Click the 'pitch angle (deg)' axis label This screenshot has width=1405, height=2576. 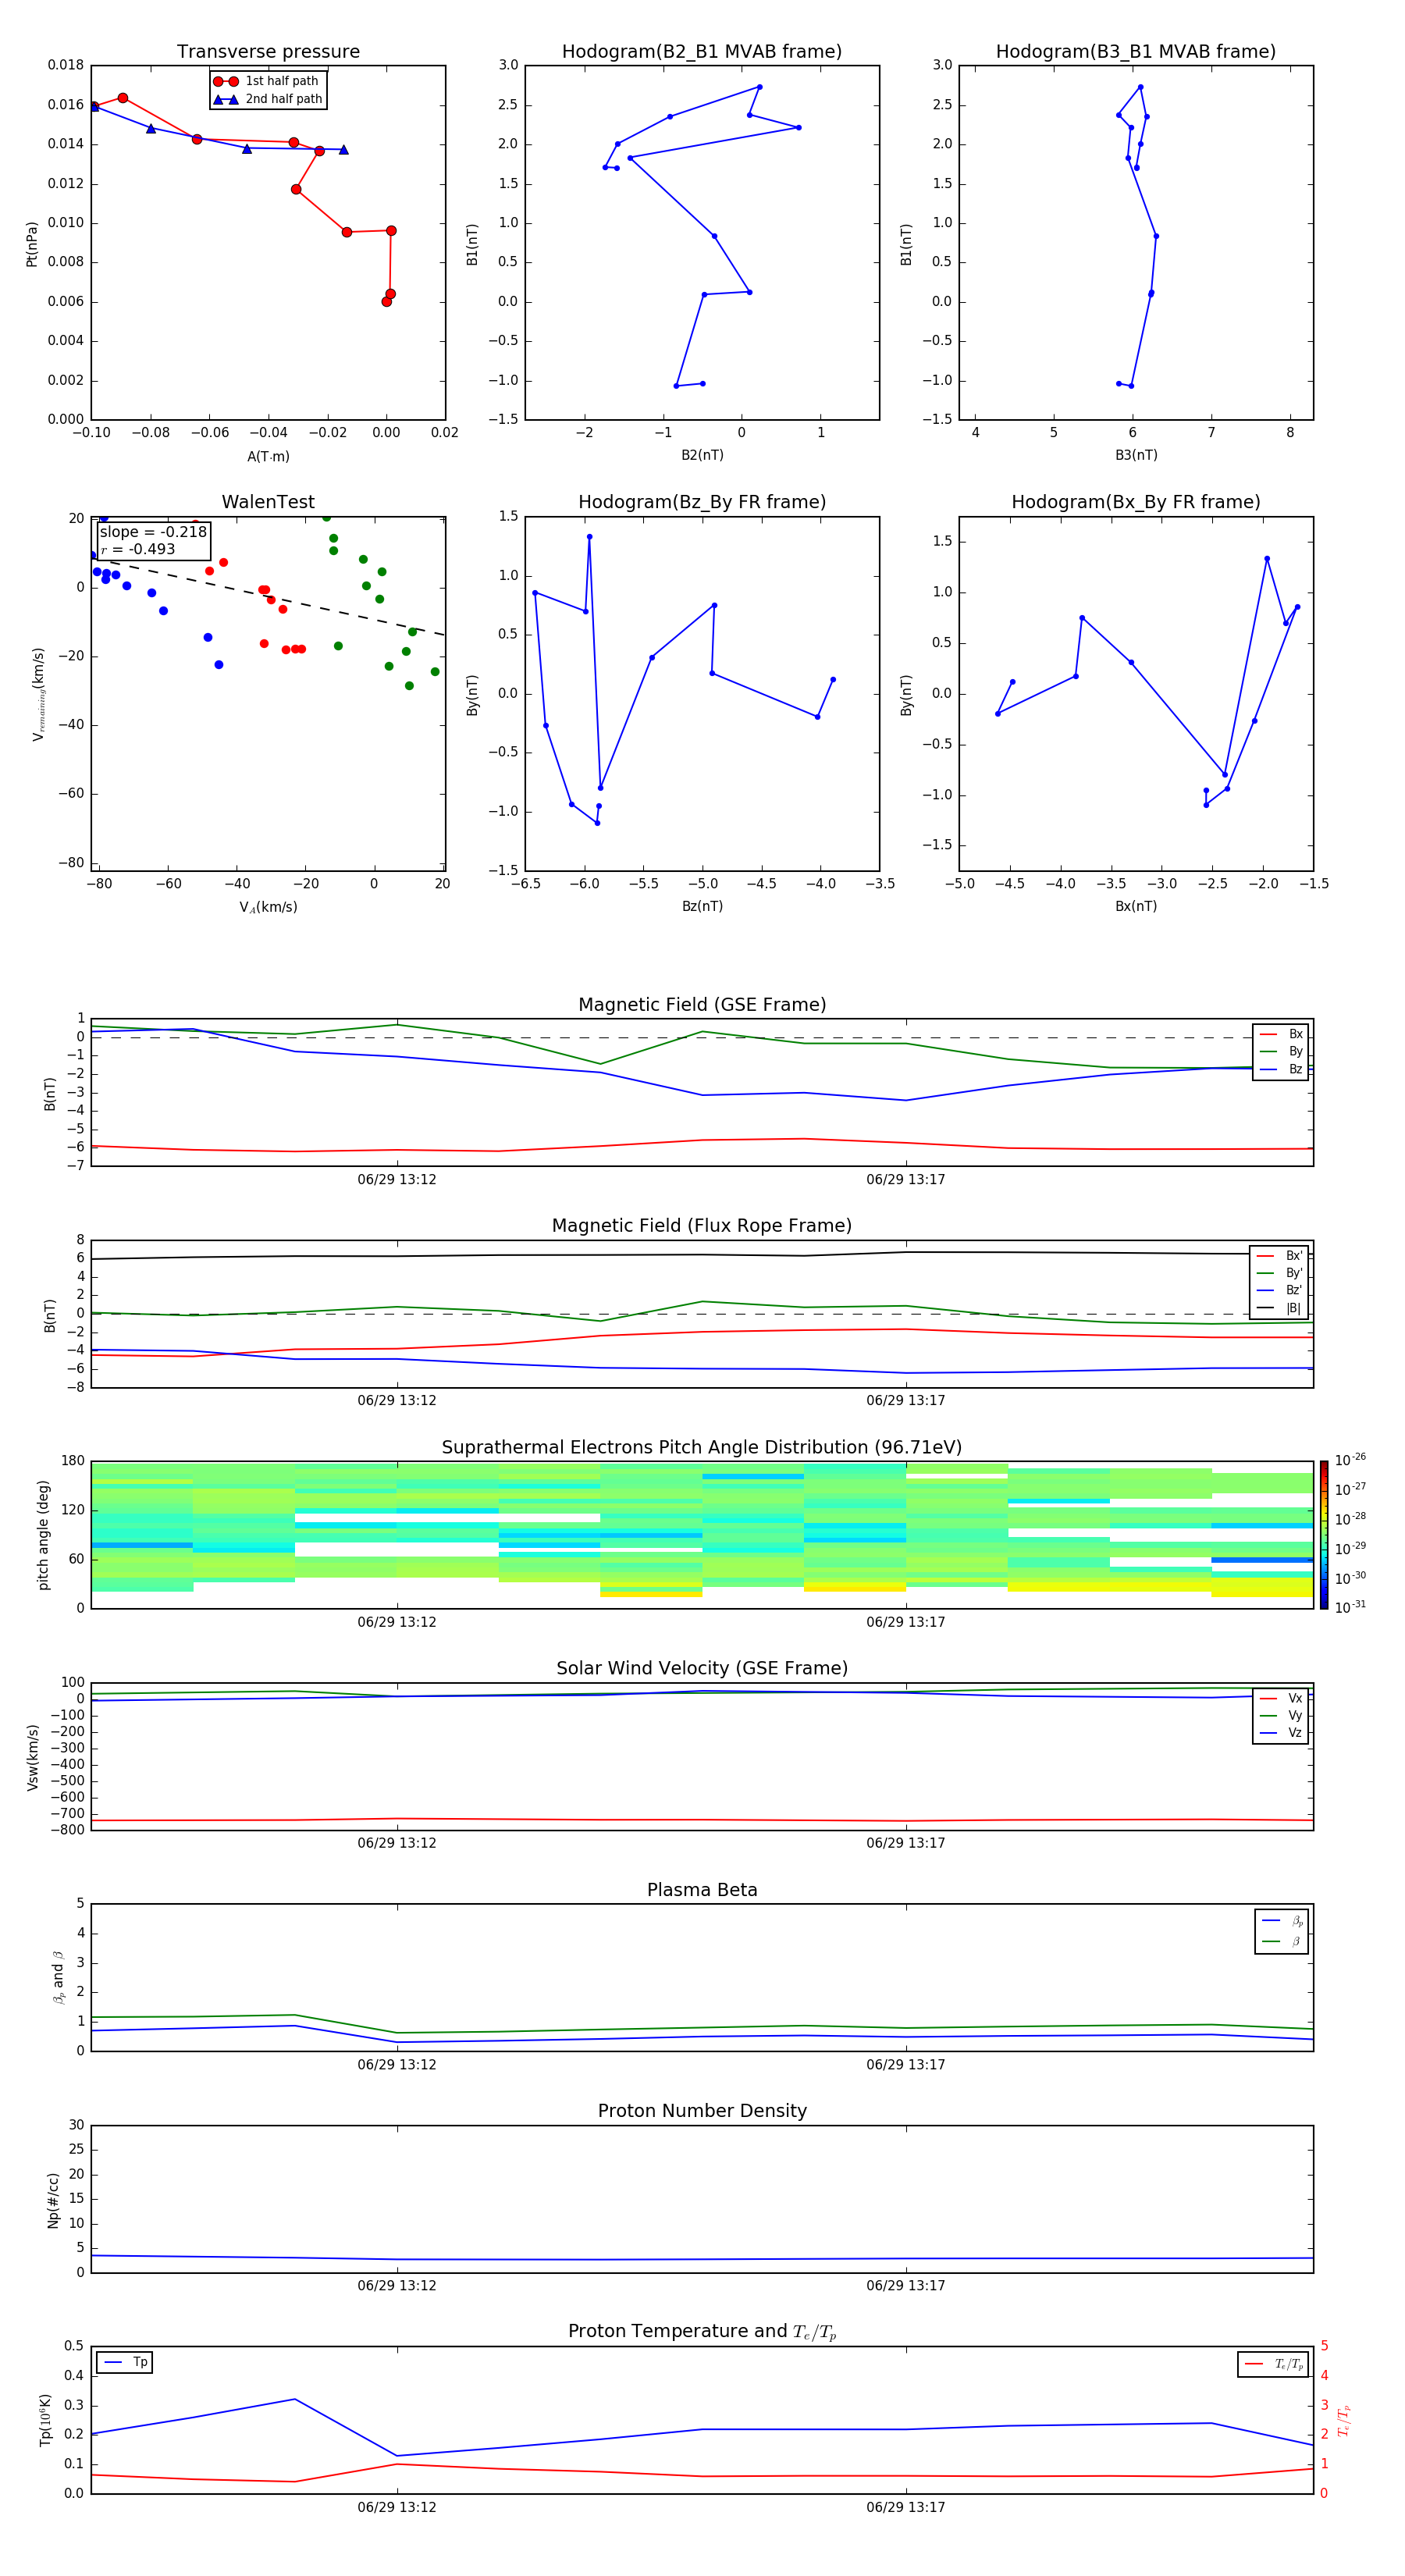pyautogui.click(x=43, y=1535)
